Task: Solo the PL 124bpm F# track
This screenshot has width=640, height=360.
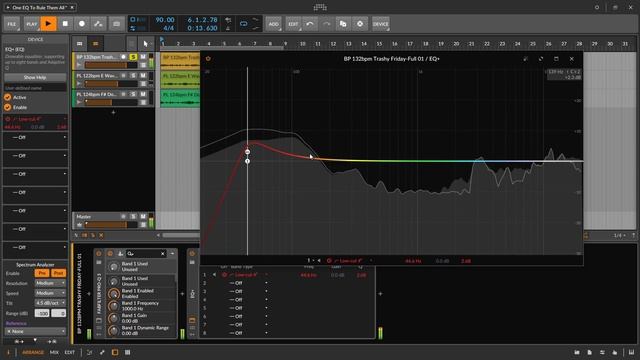Action: tap(133, 94)
